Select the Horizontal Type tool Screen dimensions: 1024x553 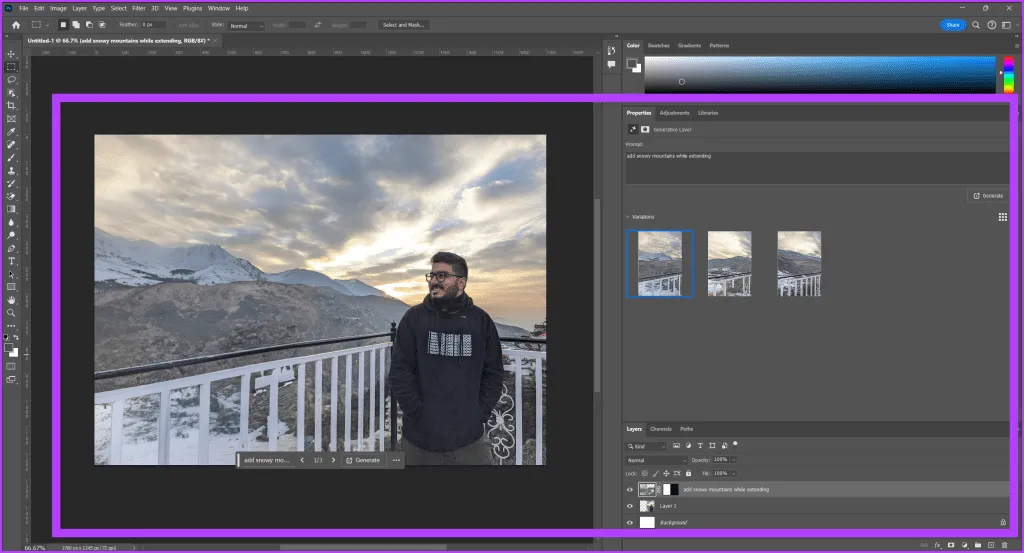tap(12, 261)
